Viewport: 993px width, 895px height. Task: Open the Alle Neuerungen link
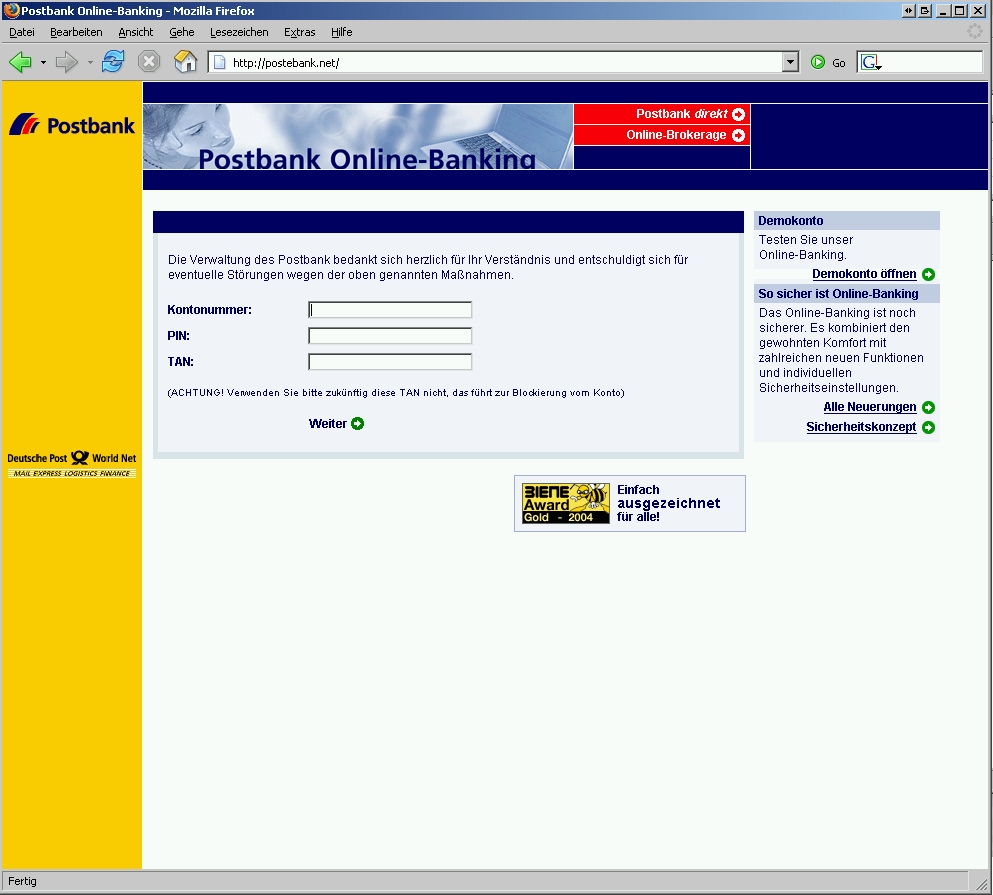tap(870, 407)
